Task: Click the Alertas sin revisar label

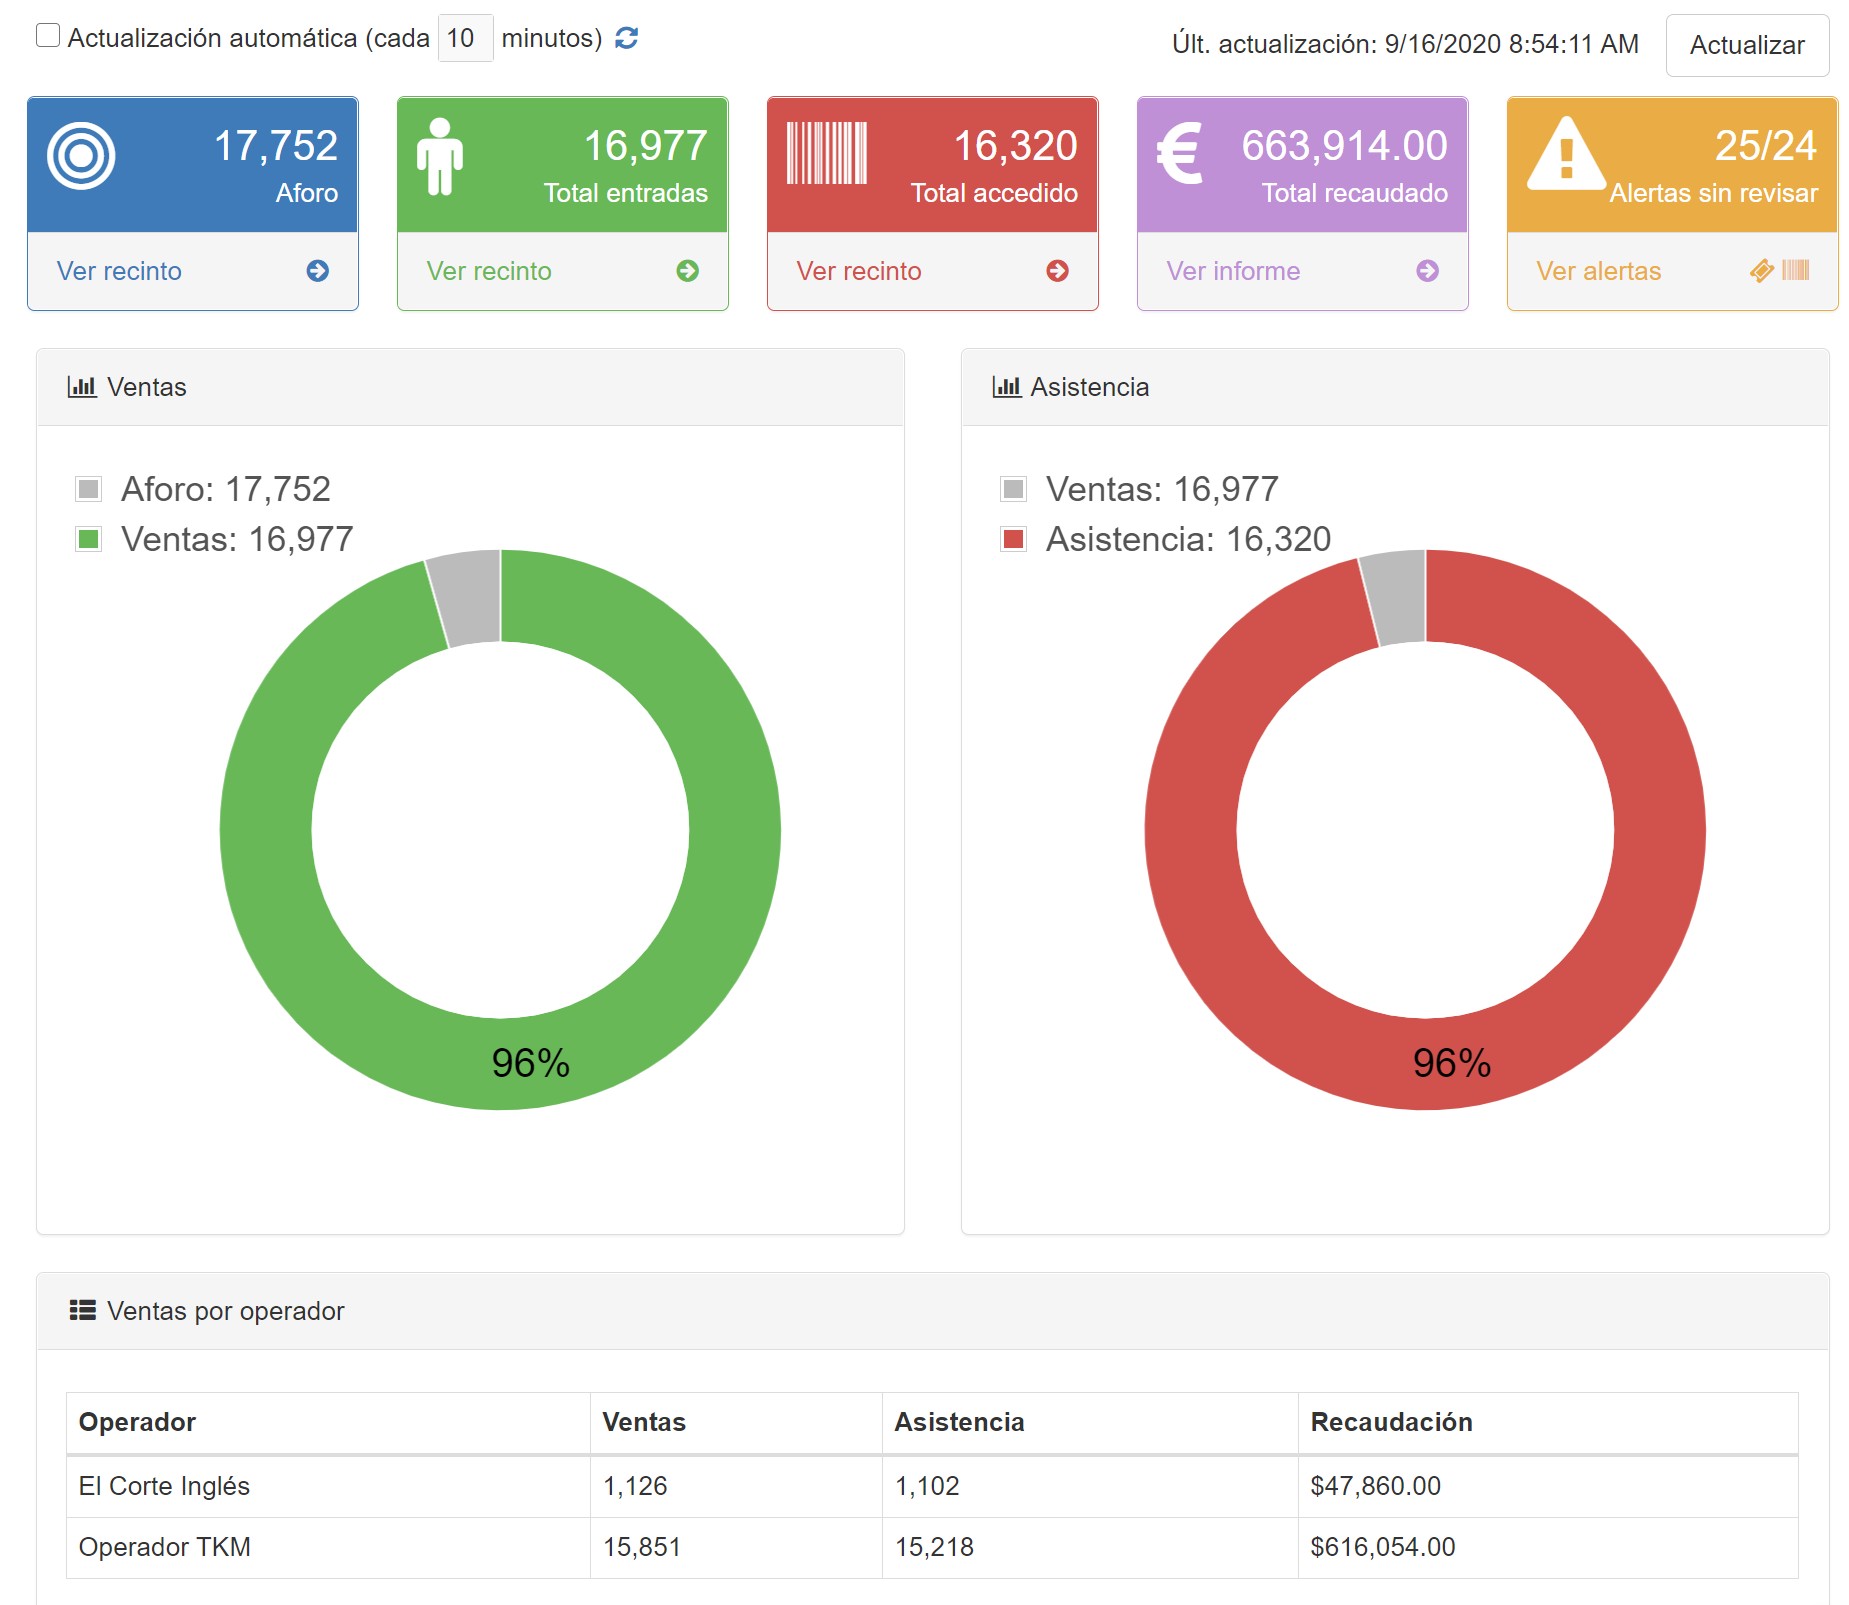Action: [1713, 193]
